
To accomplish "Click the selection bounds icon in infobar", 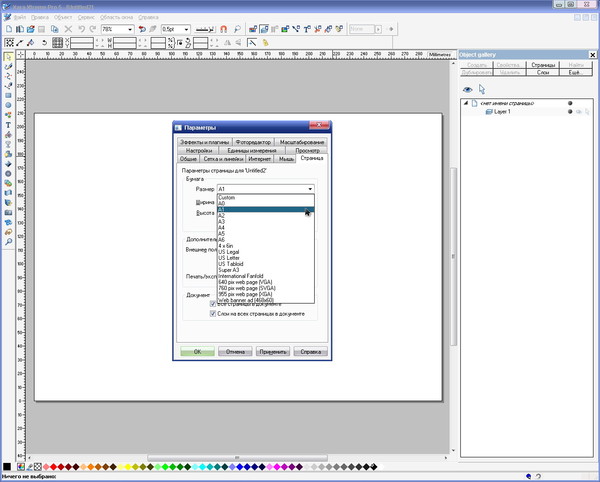I will click(x=9, y=43).
